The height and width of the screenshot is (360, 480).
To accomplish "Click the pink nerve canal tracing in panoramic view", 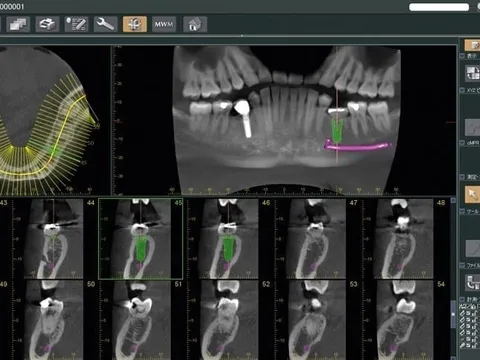I will tap(358, 146).
